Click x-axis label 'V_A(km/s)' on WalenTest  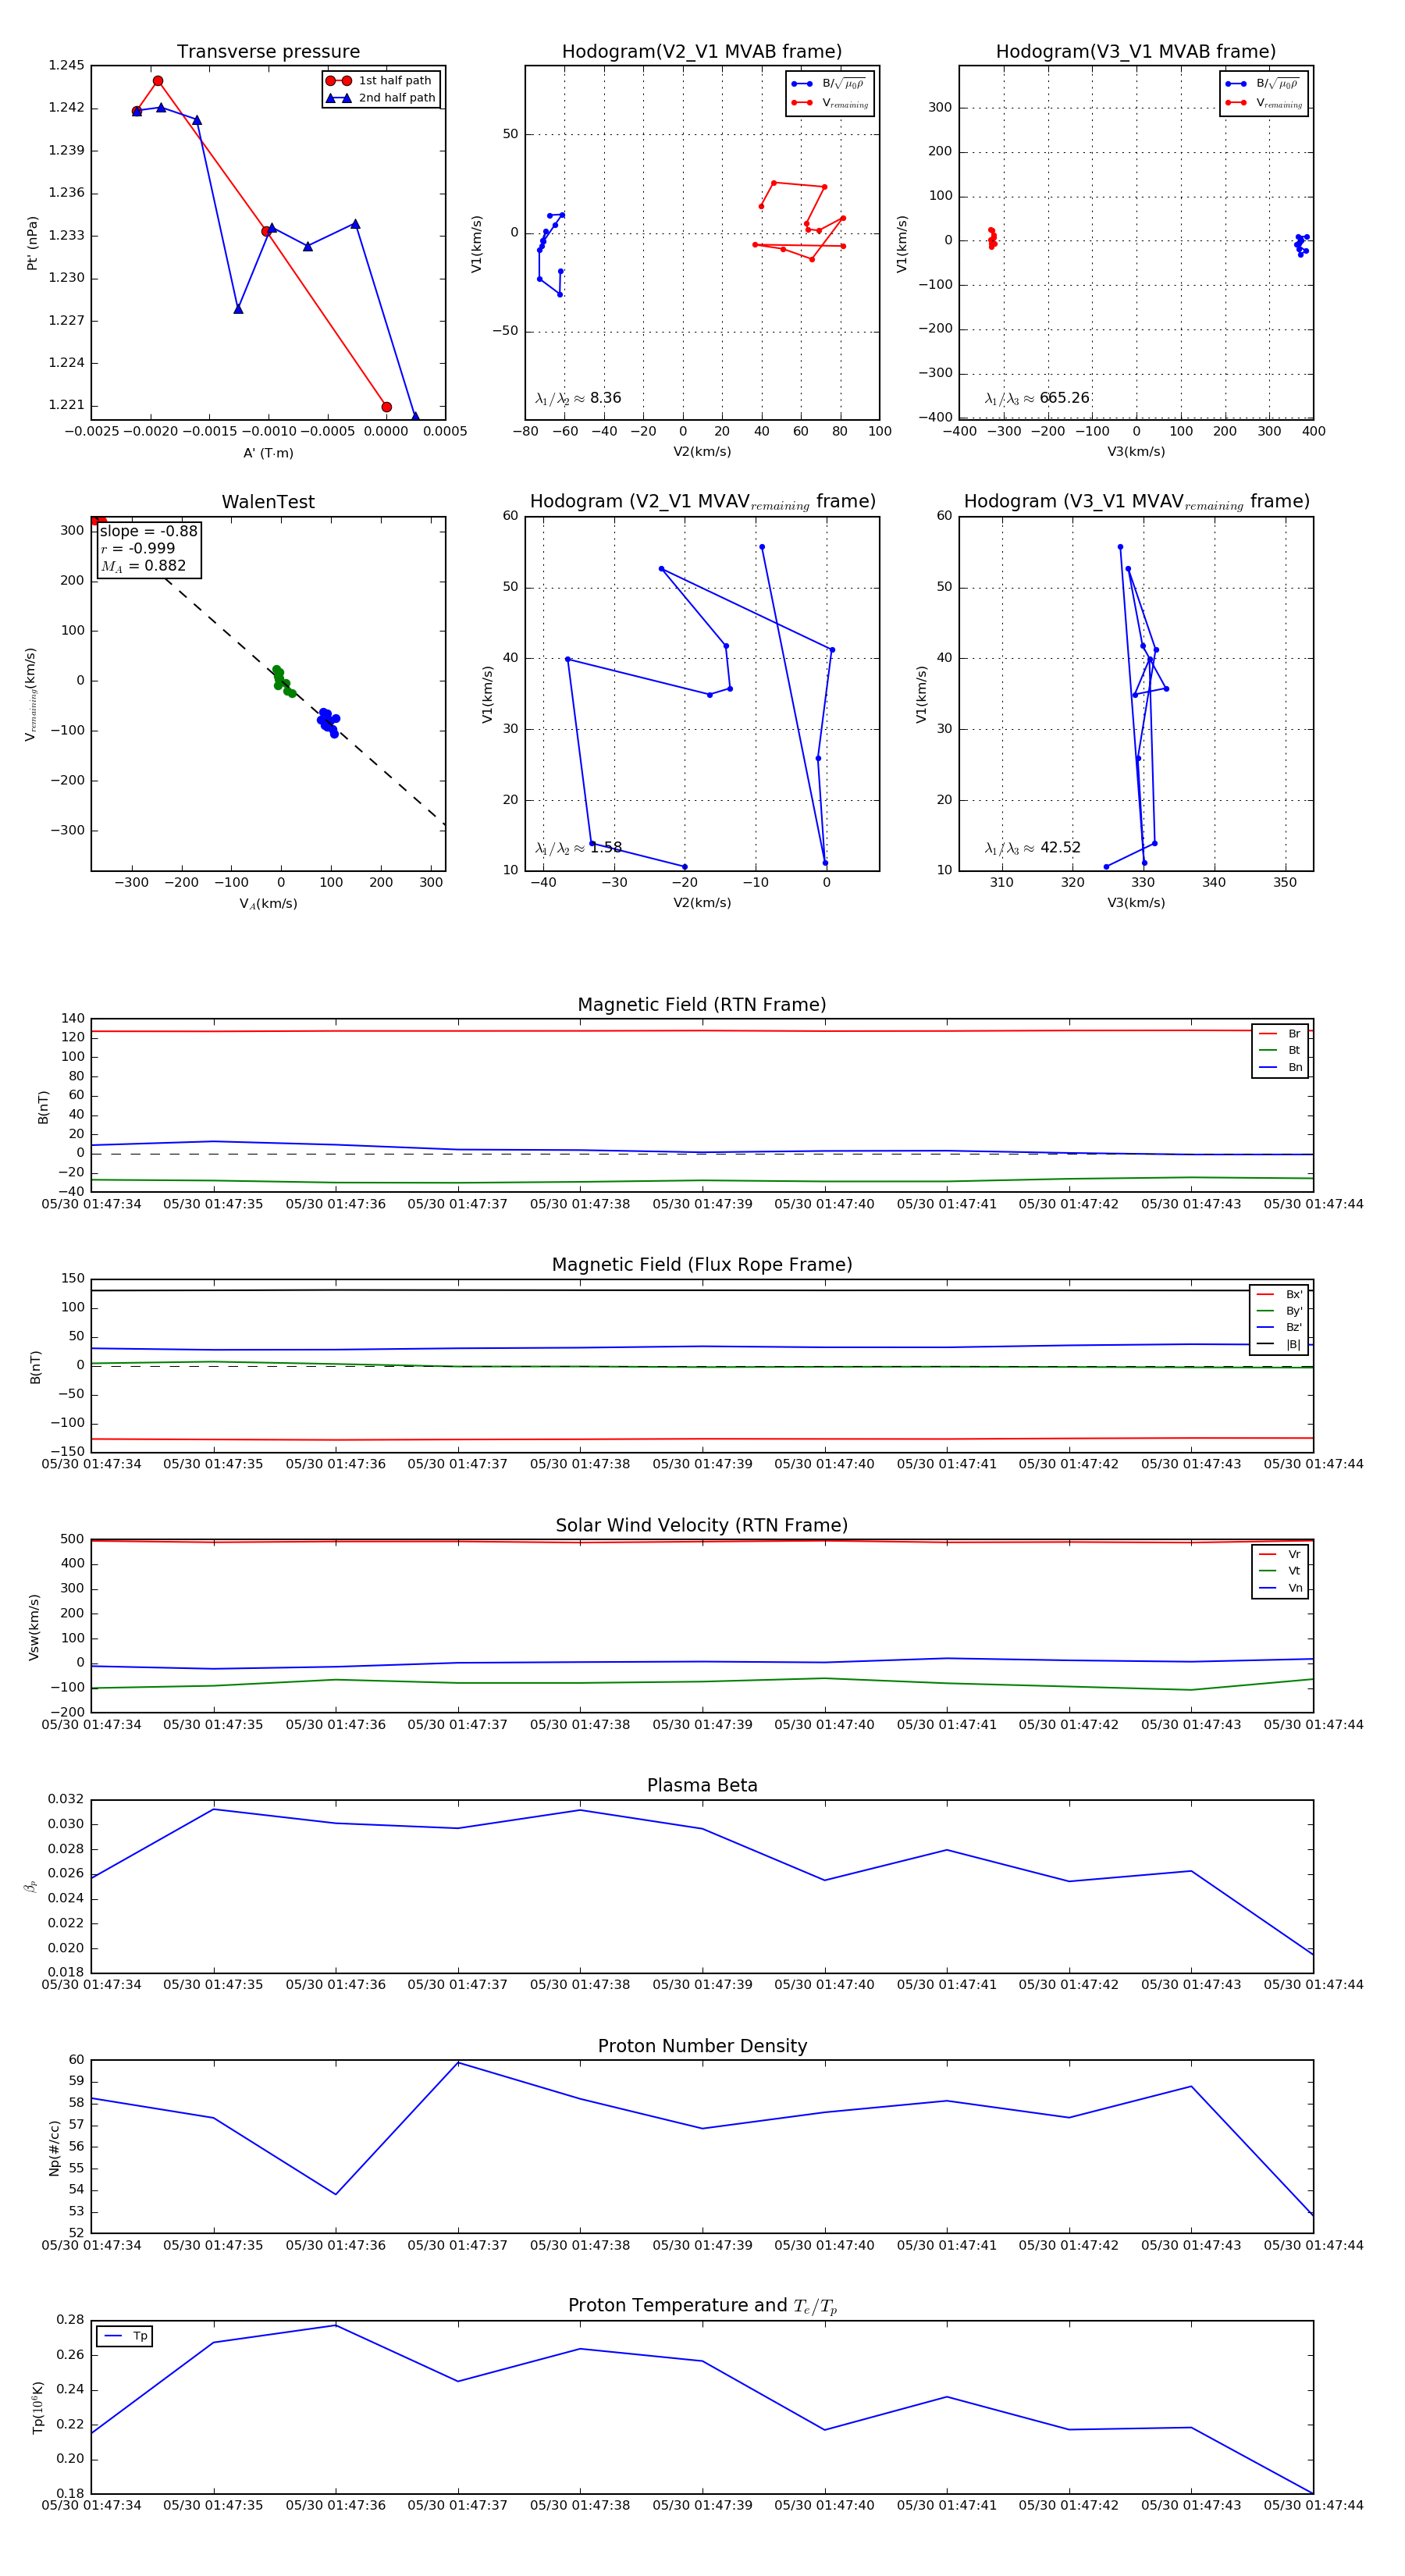click(x=268, y=903)
